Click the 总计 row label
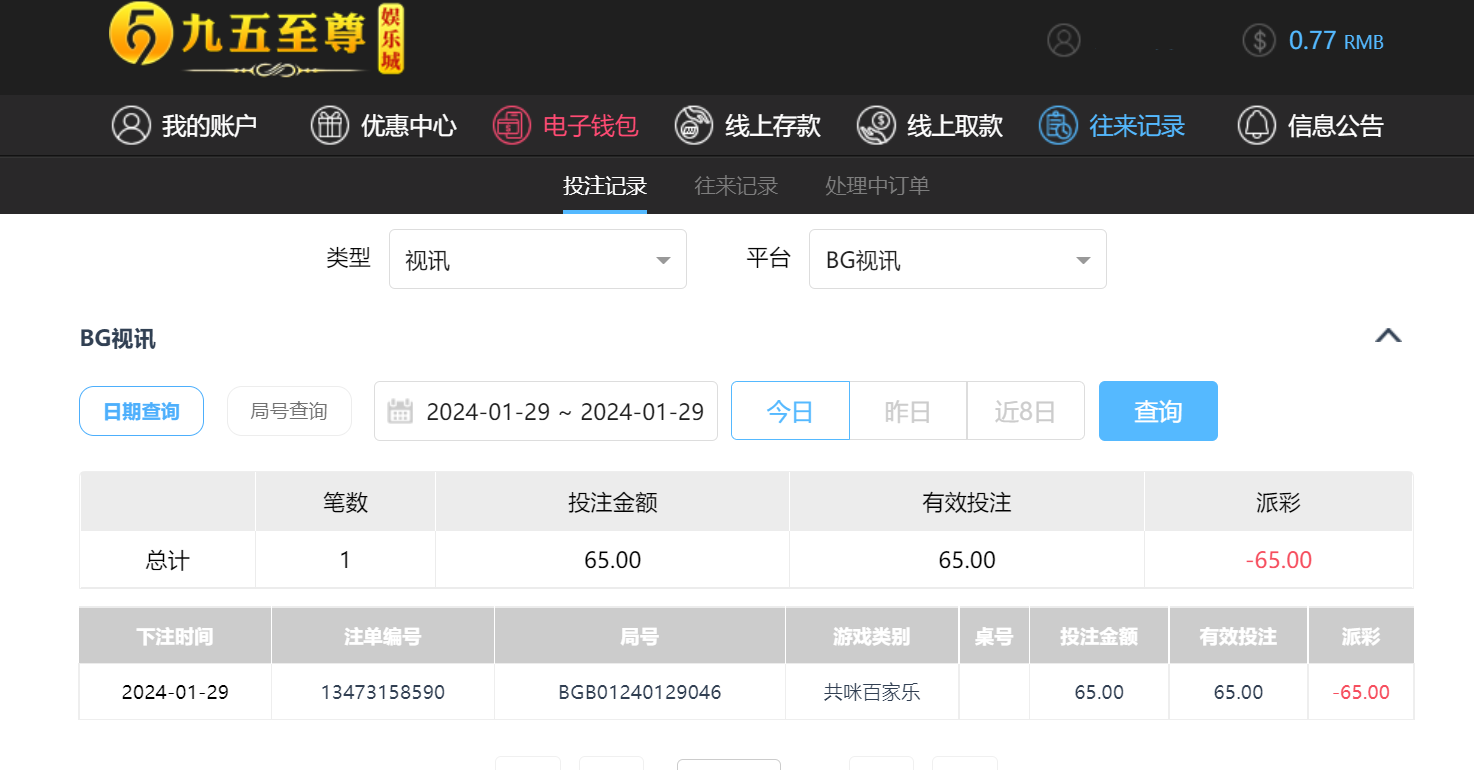 tap(167, 560)
